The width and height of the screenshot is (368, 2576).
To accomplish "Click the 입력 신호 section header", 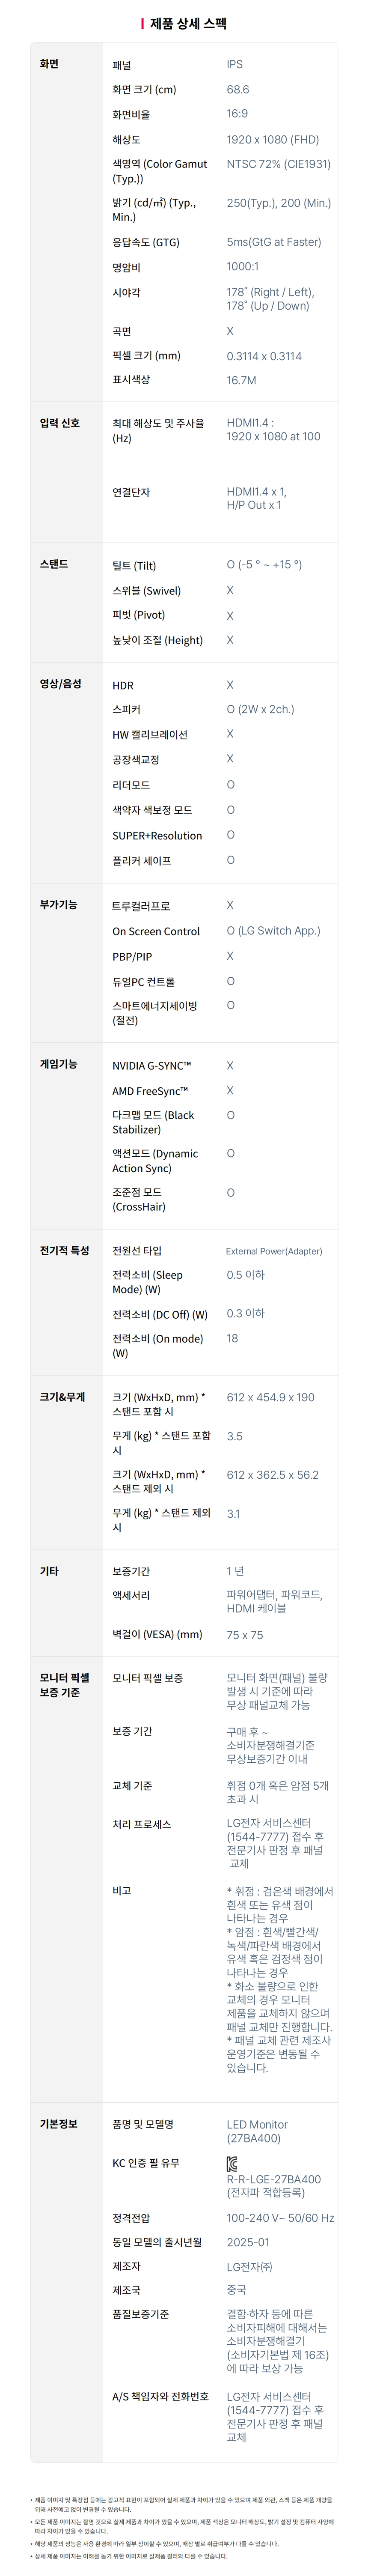I will [59, 423].
